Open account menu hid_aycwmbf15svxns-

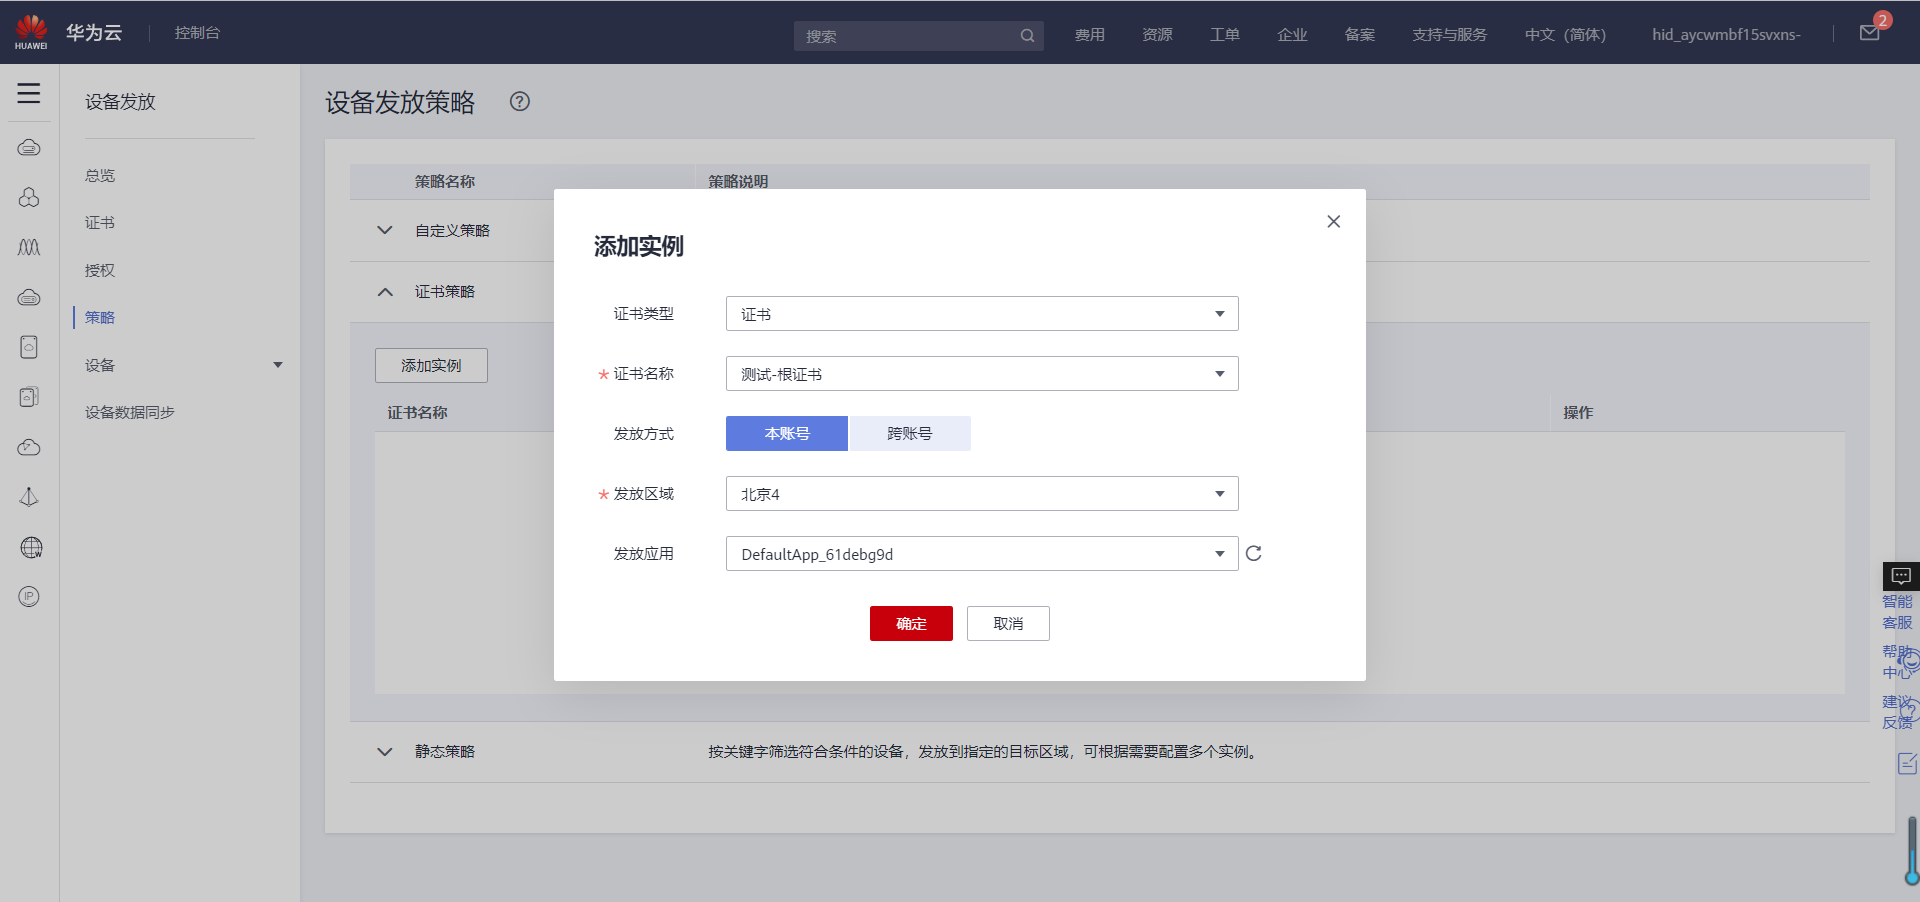point(1726,34)
